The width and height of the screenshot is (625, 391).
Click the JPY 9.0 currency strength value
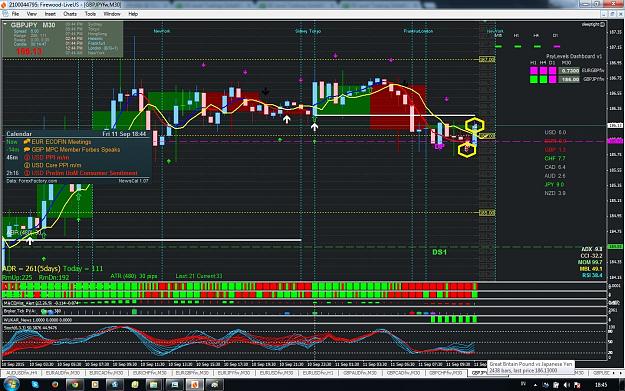click(x=554, y=185)
